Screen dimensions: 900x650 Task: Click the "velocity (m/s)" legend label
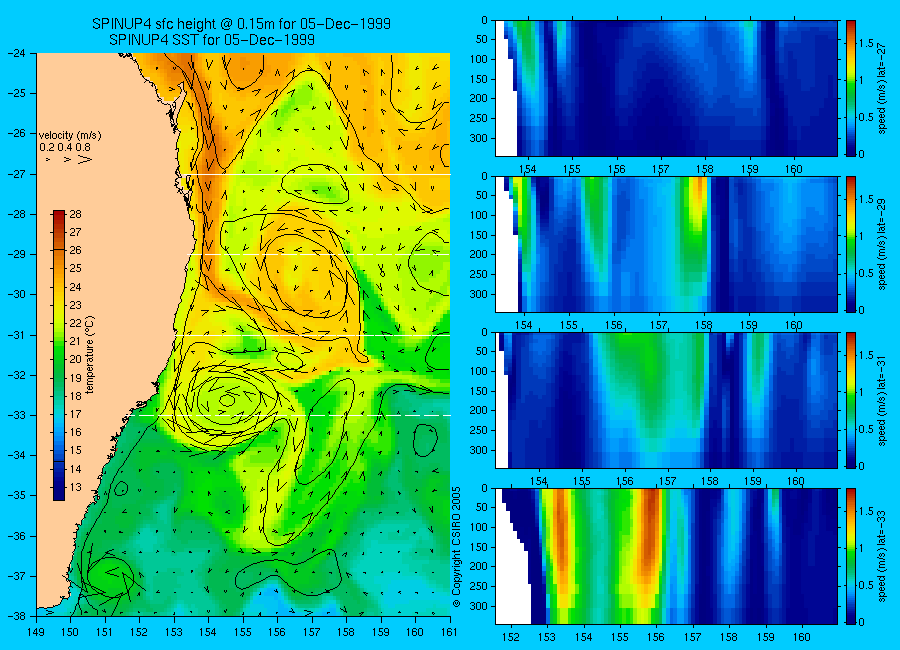70,136
